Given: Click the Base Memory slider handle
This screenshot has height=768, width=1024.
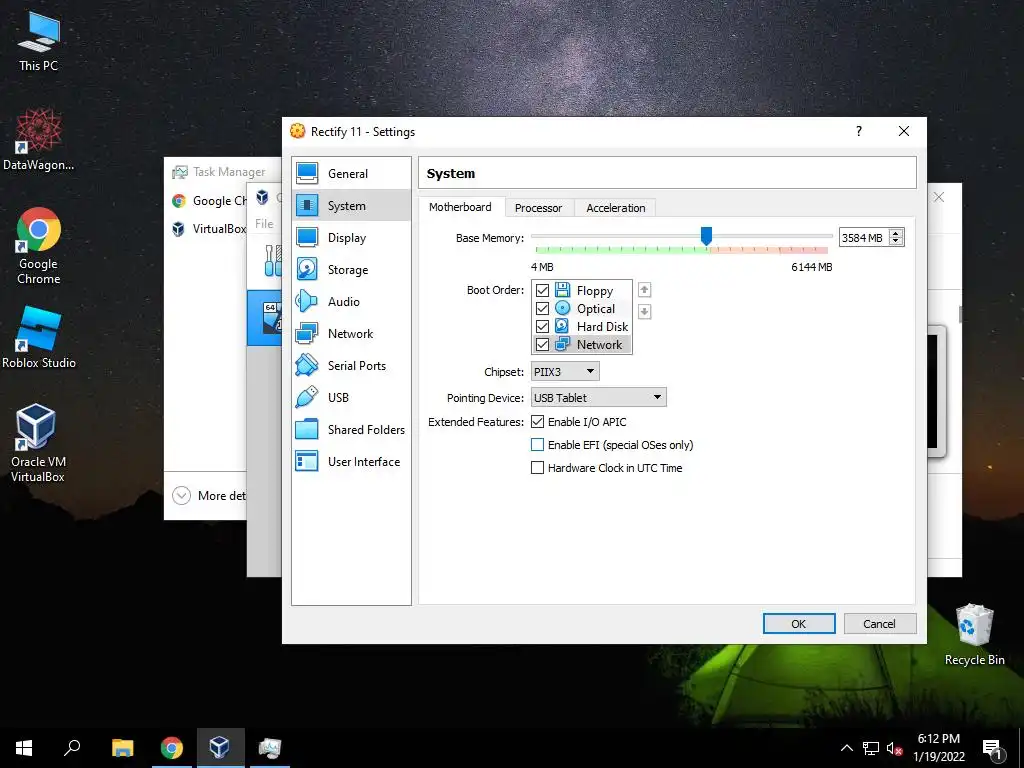Looking at the screenshot, I should click(x=706, y=236).
